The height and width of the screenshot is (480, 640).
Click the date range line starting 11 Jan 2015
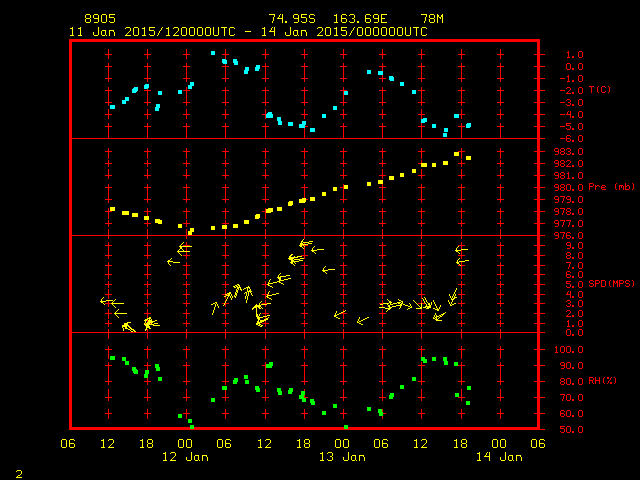(x=248, y=32)
